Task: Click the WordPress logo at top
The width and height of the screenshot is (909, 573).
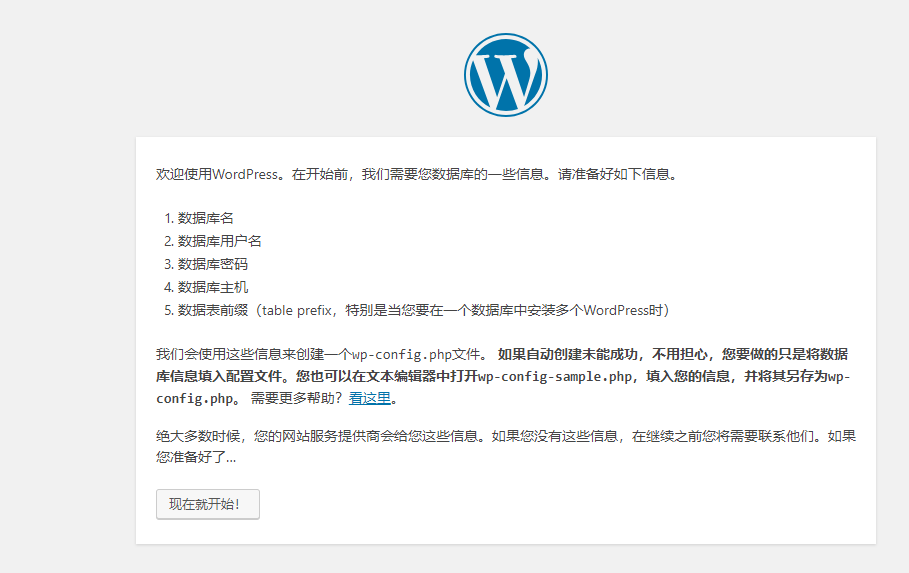Action: click(505, 75)
